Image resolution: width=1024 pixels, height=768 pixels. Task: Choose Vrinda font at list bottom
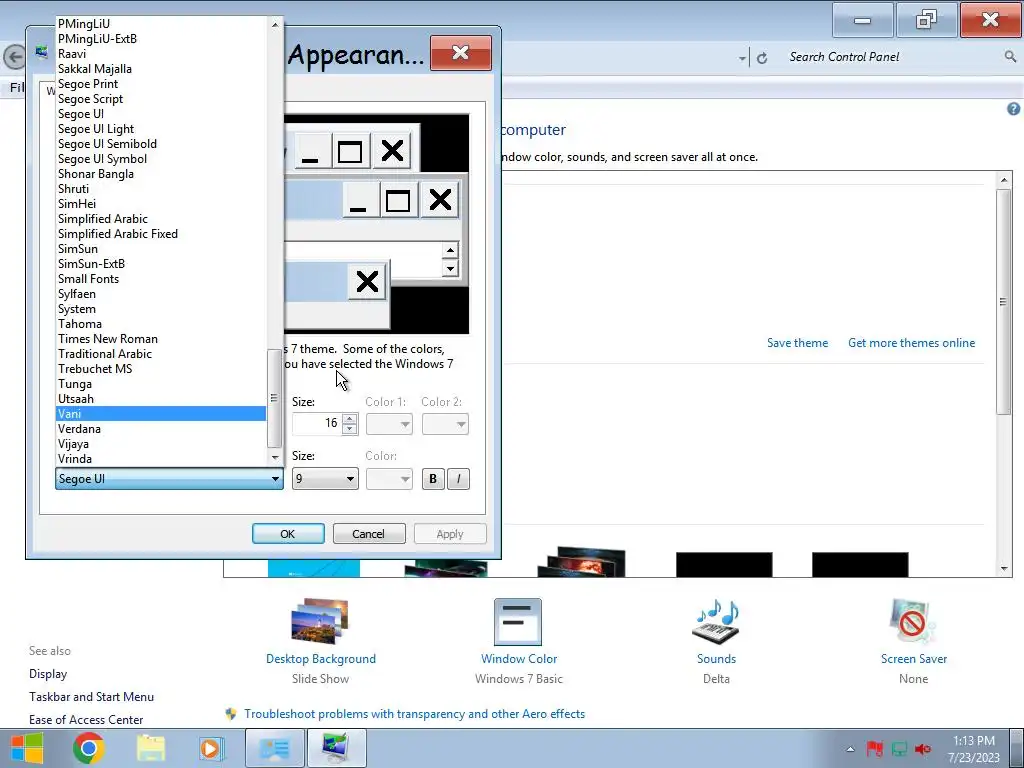click(161, 459)
